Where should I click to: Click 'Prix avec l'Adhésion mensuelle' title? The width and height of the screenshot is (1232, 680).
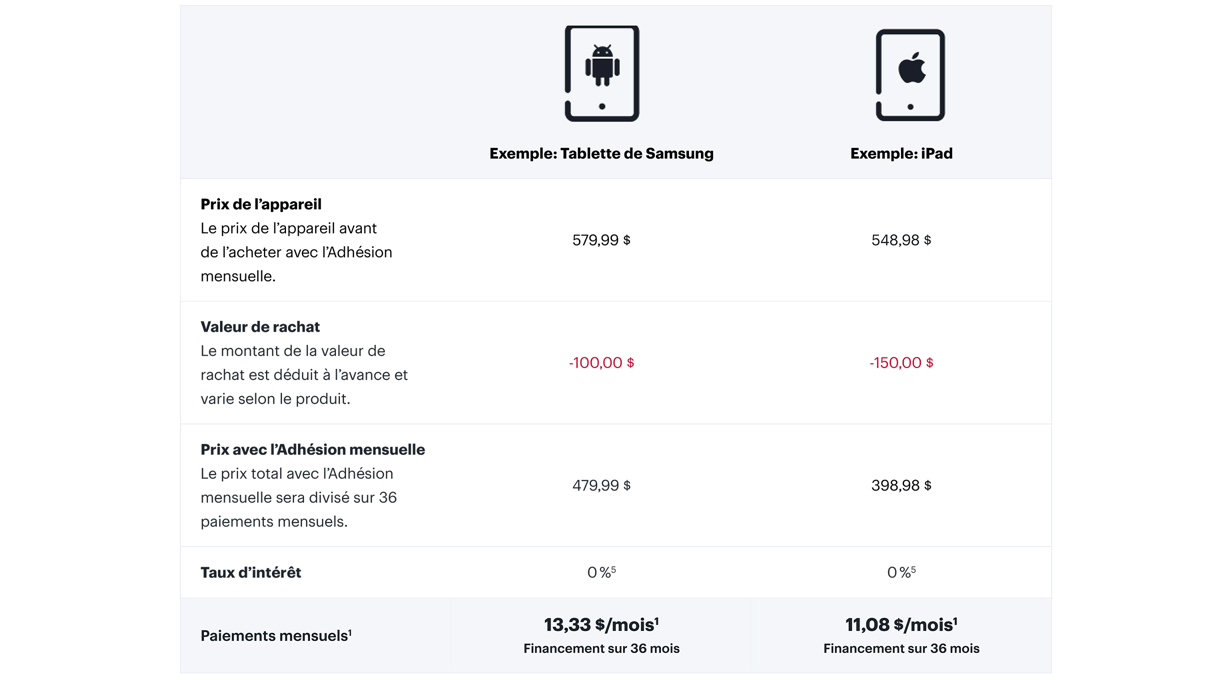[313, 450]
